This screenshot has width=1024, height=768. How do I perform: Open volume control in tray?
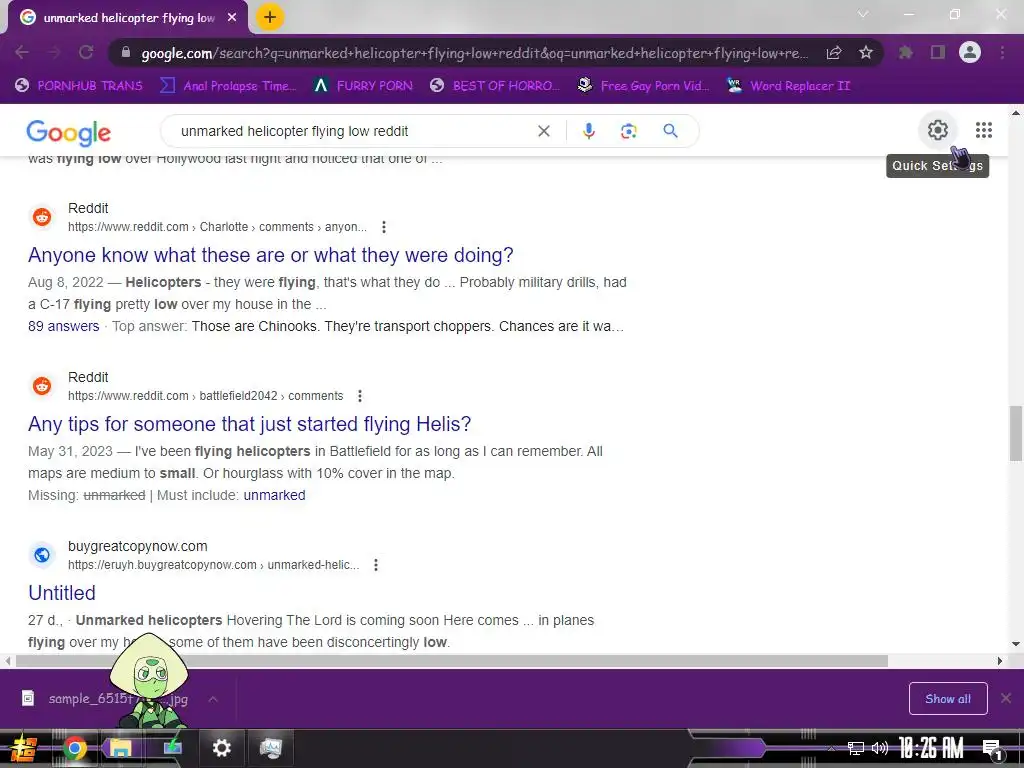click(x=880, y=748)
